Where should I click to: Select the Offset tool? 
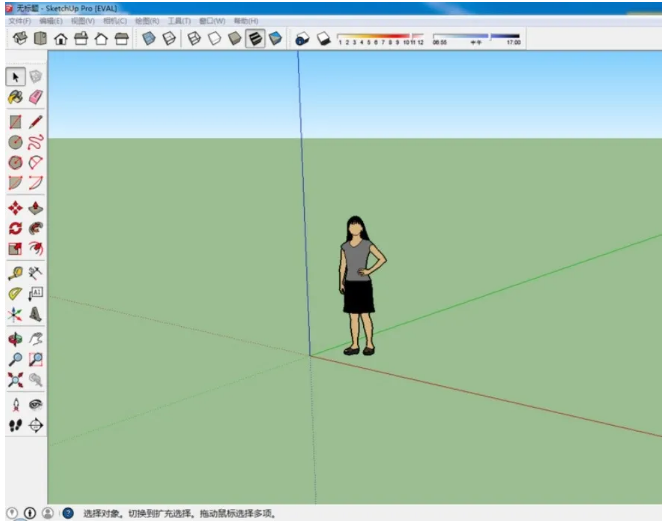point(36,248)
